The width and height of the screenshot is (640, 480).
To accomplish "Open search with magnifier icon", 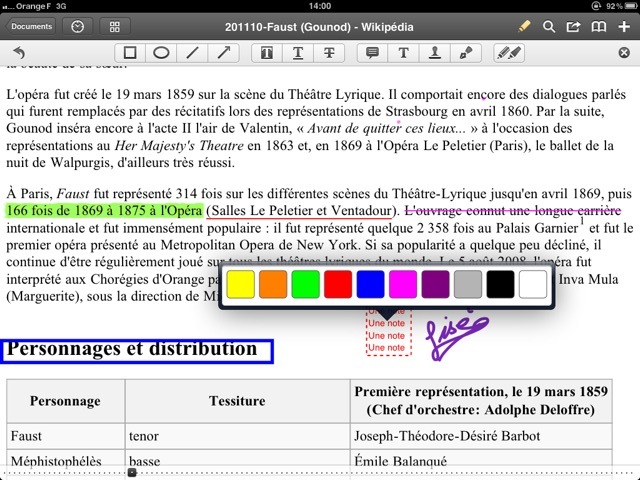I will tap(548, 26).
